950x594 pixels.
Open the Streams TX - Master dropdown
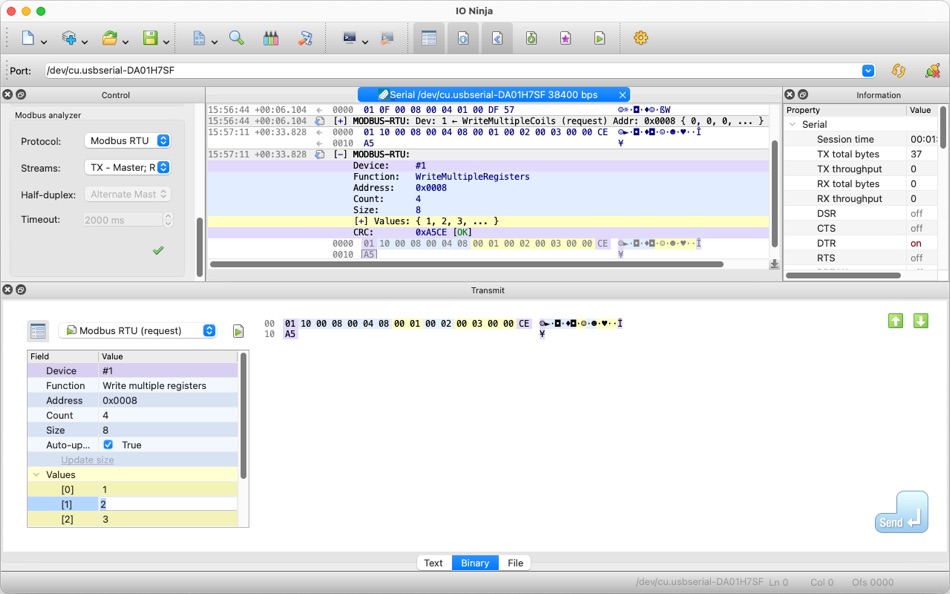(127, 167)
